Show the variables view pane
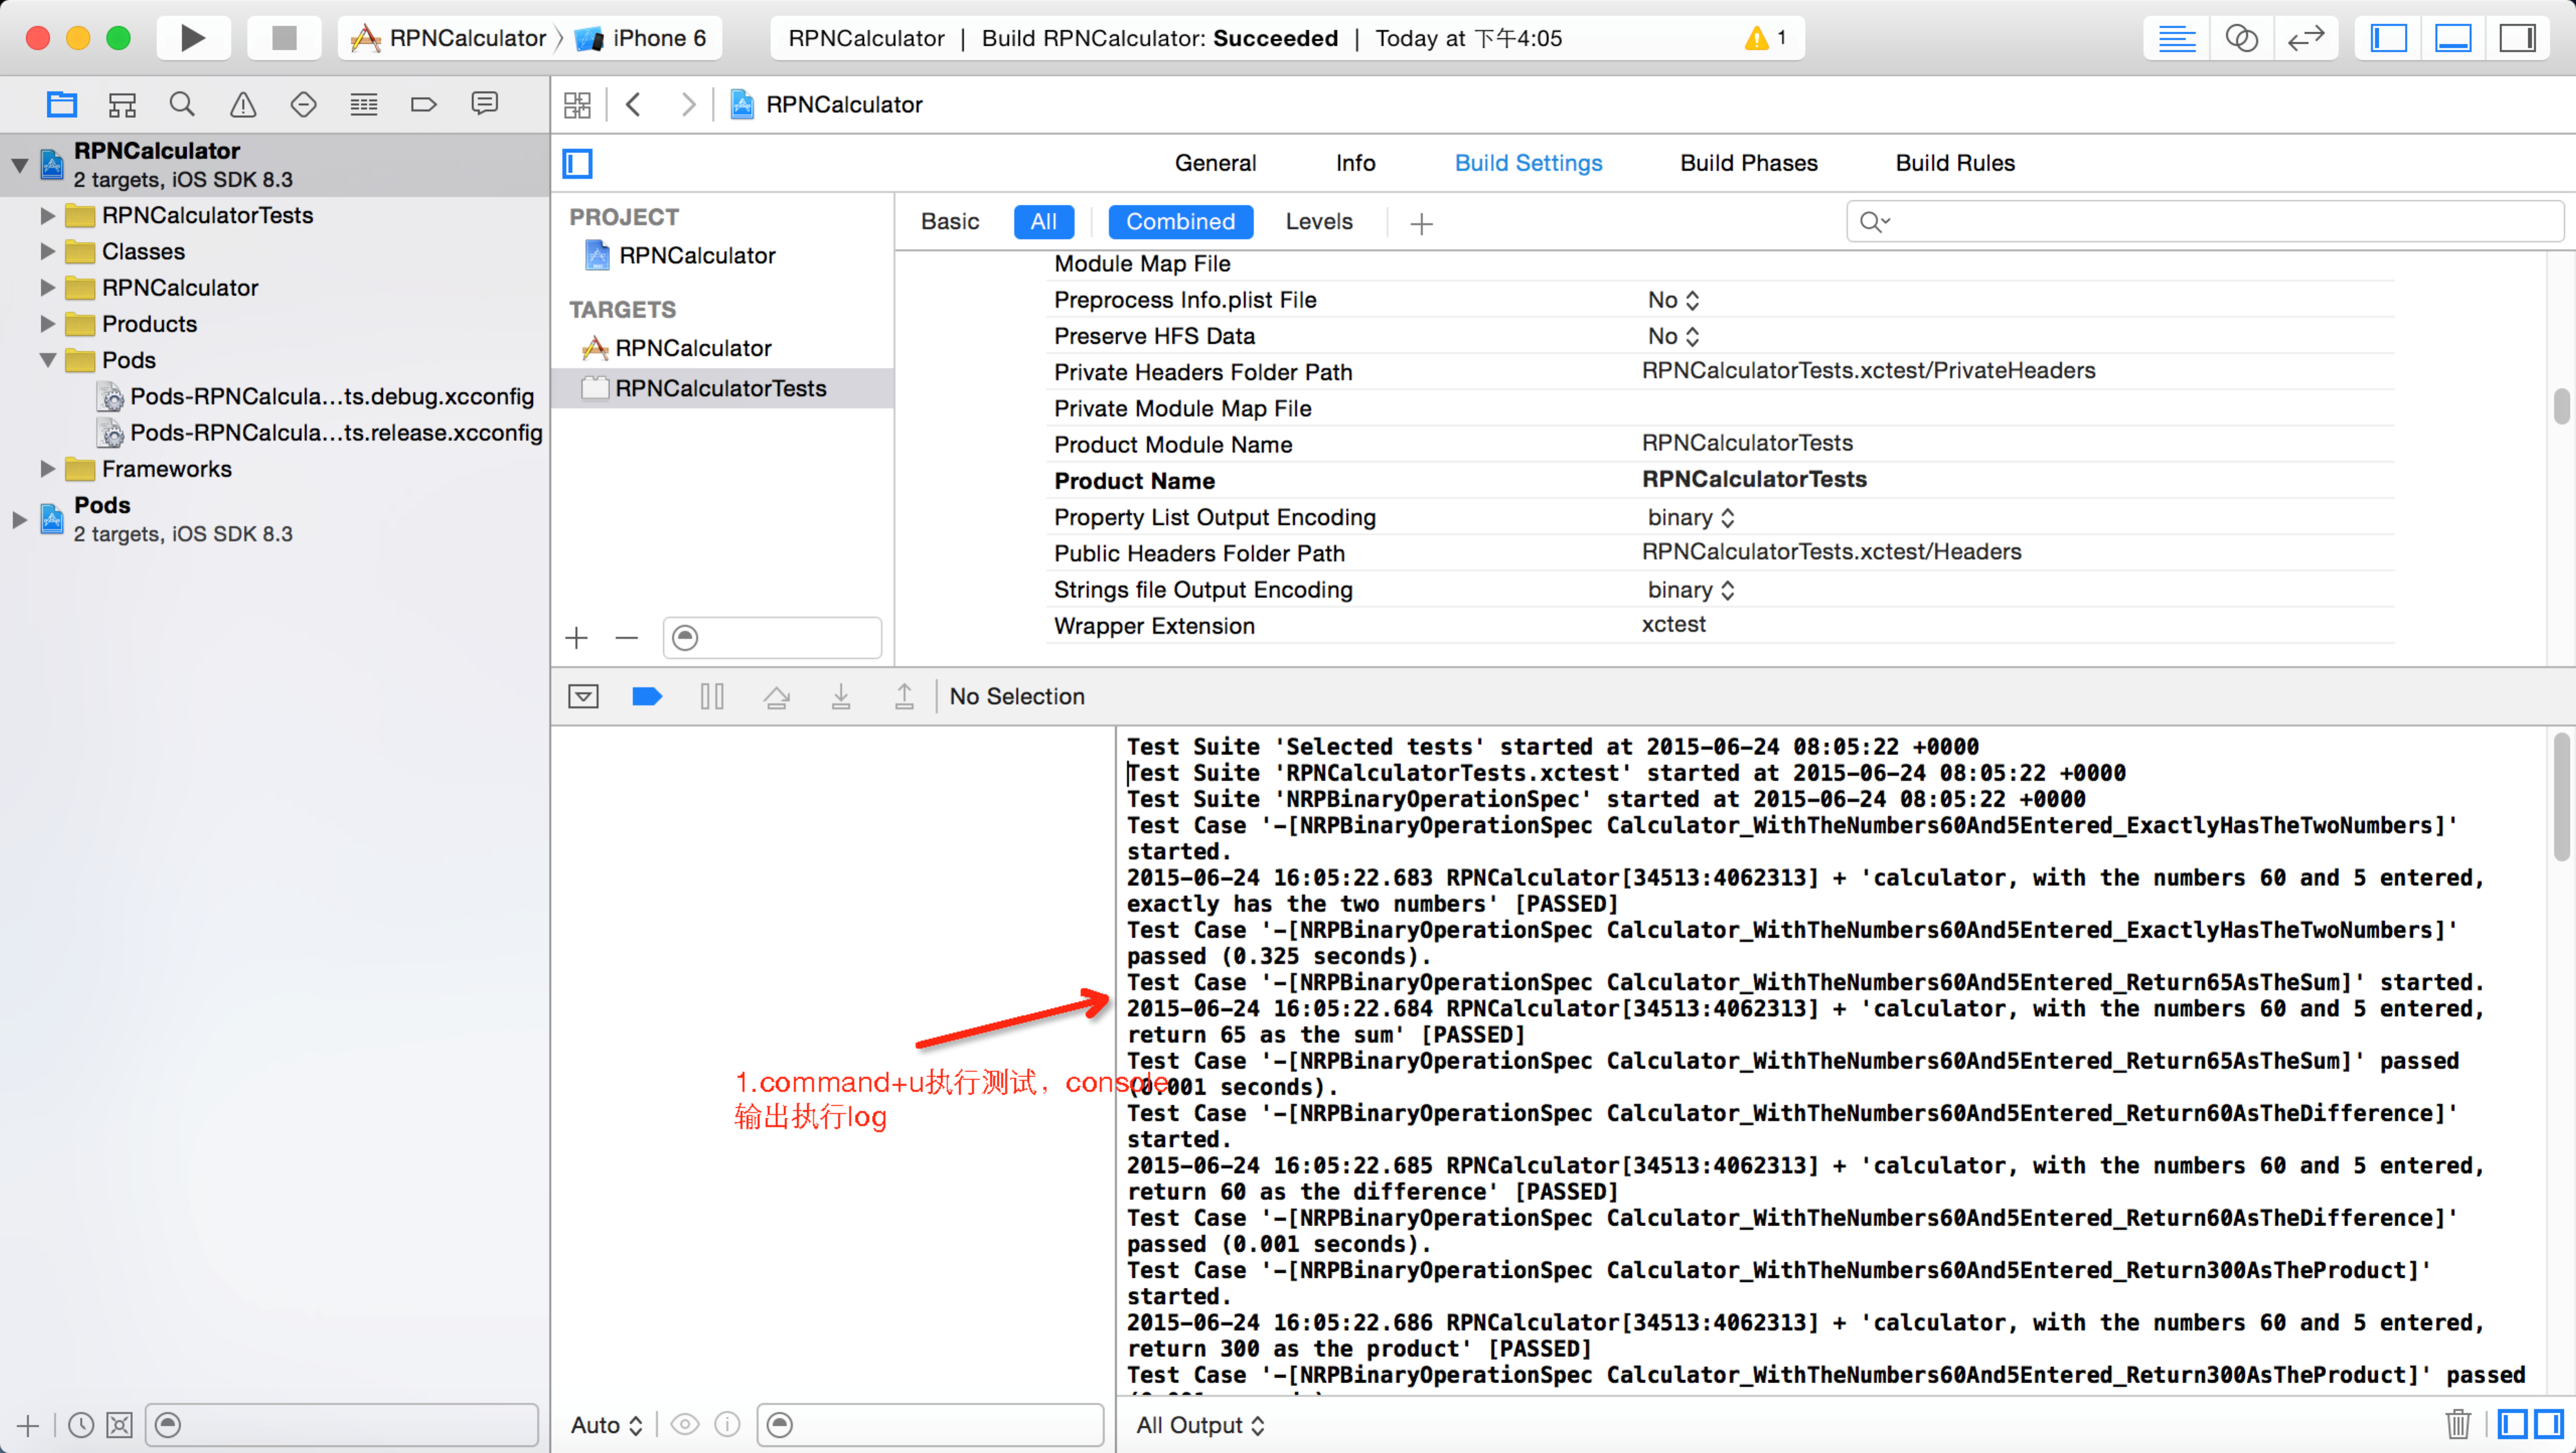 point(2512,1424)
